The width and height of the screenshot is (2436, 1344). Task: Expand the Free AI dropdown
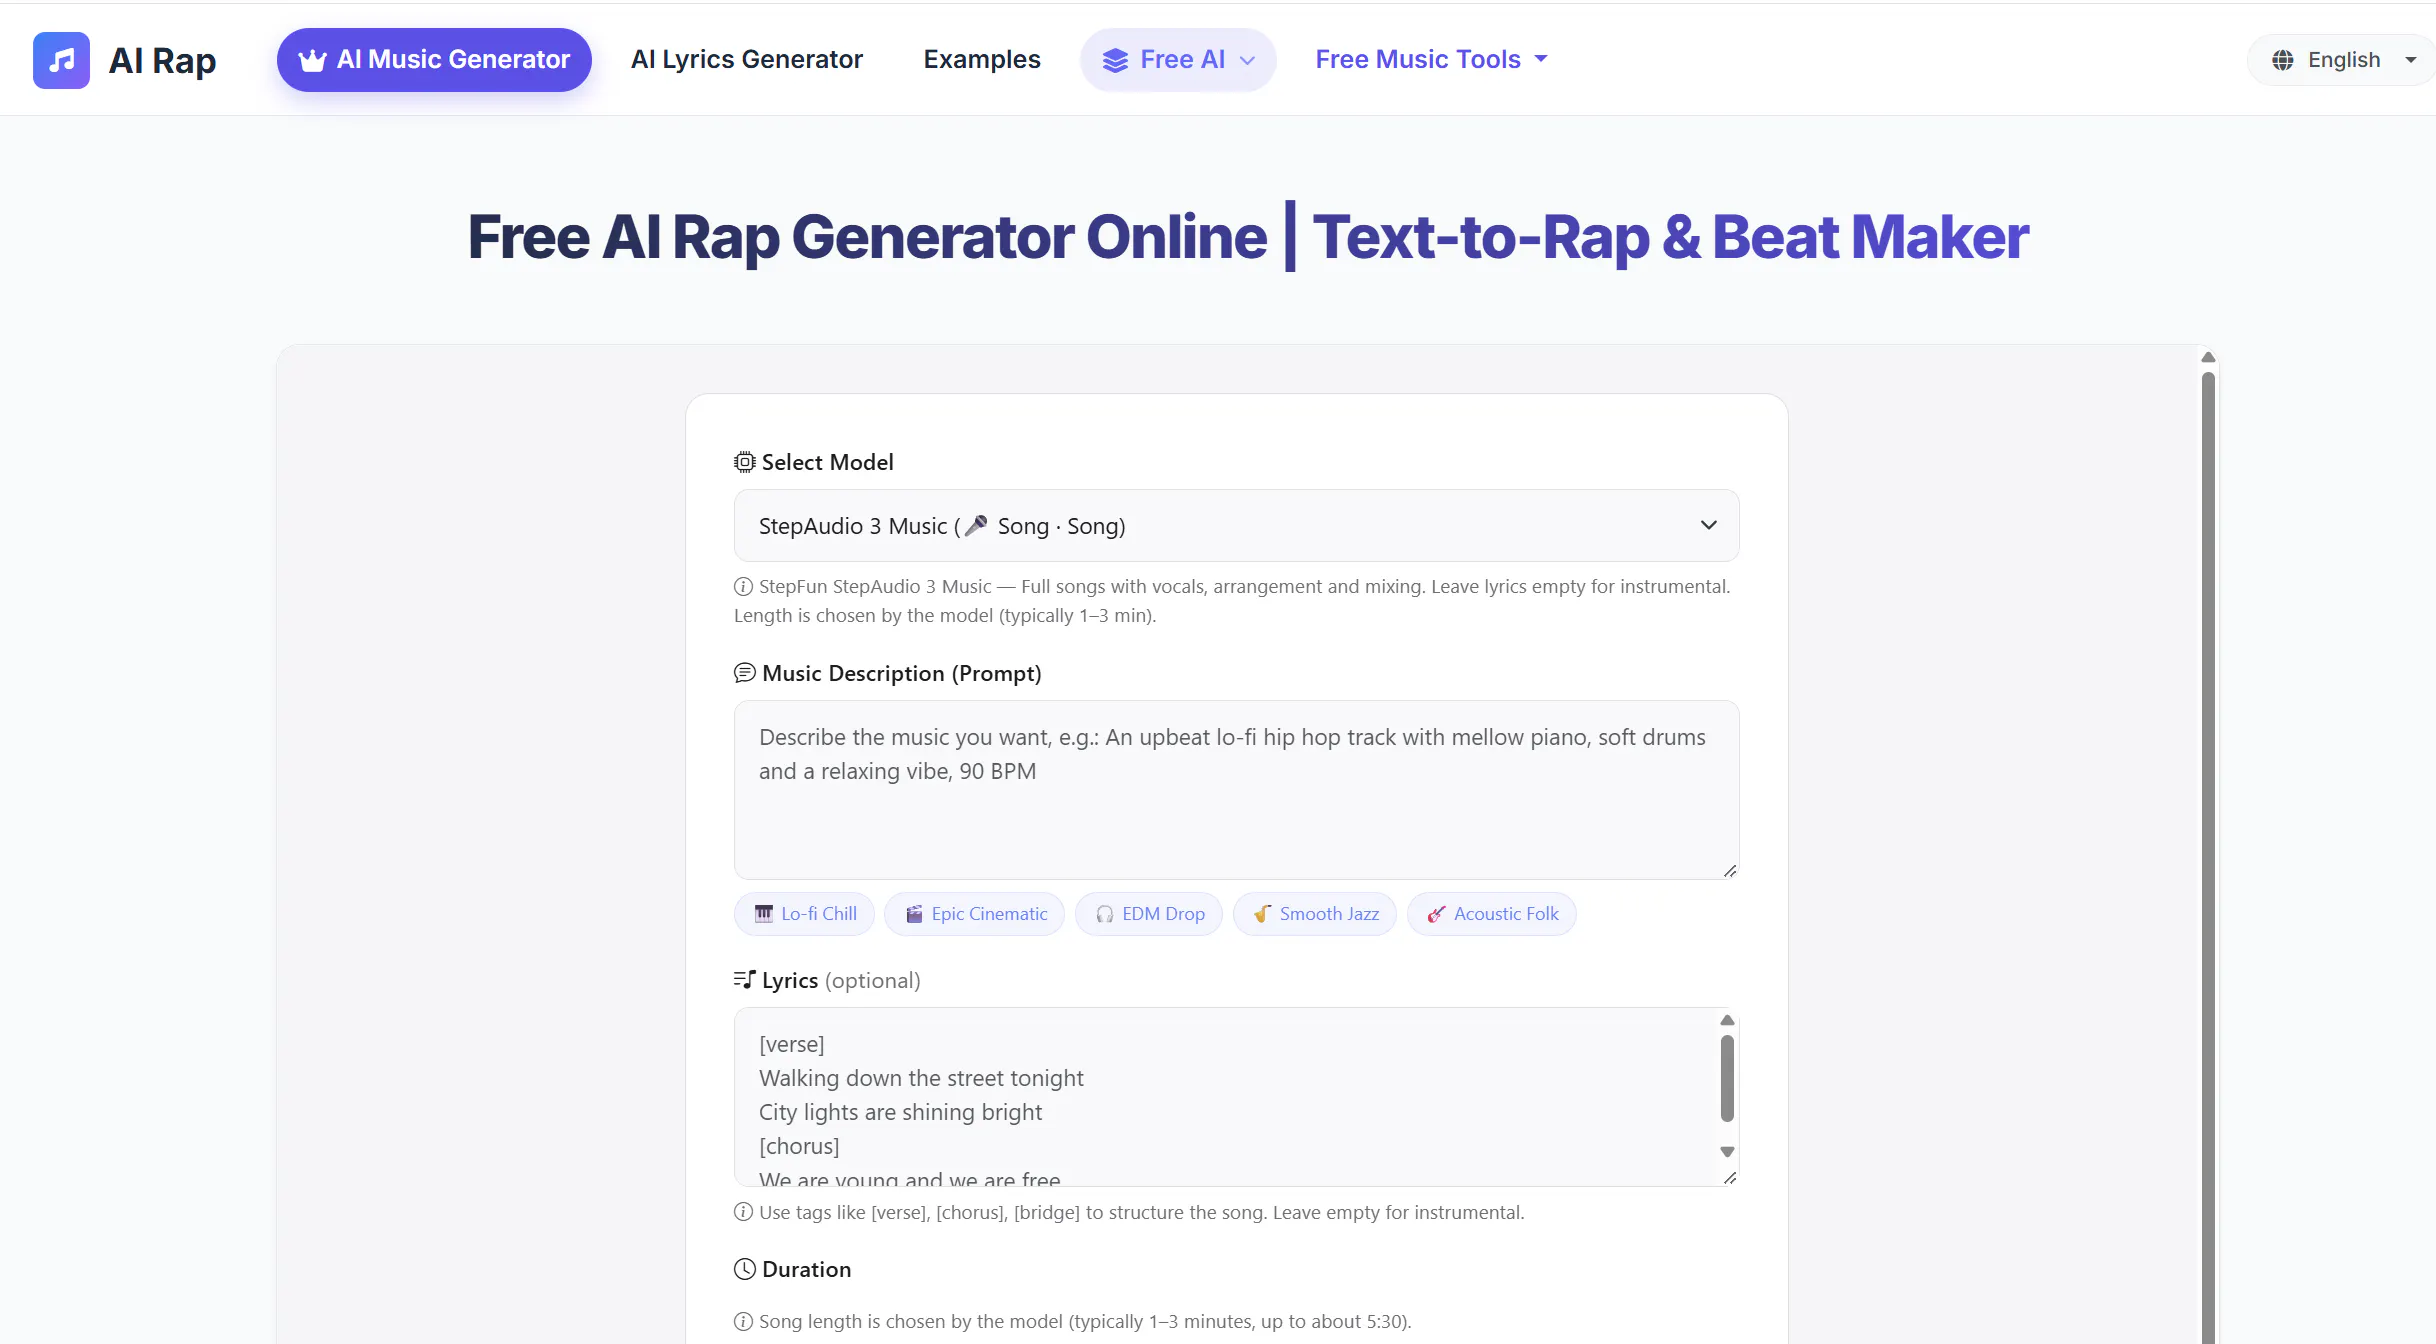1178,60
